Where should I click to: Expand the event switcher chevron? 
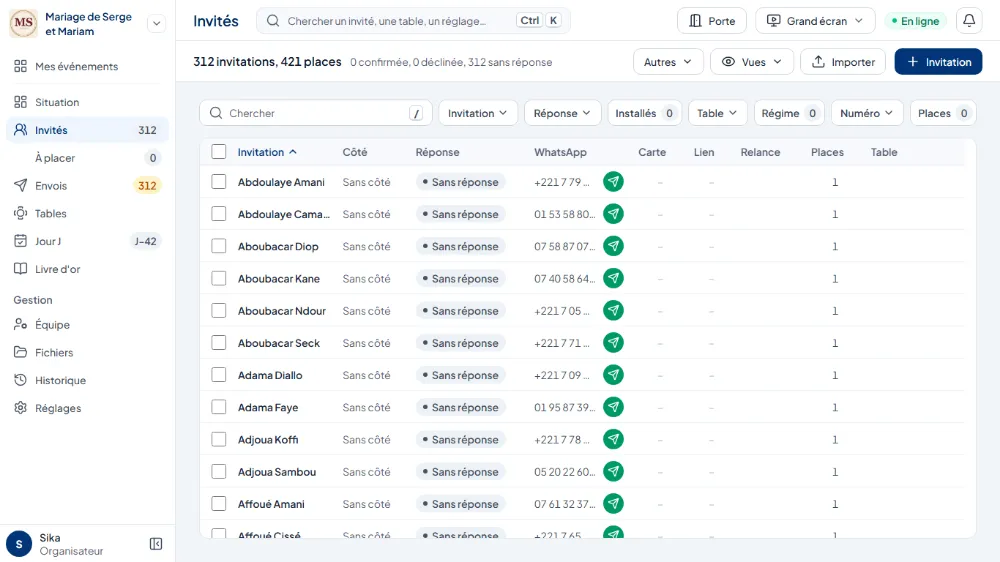pos(156,24)
